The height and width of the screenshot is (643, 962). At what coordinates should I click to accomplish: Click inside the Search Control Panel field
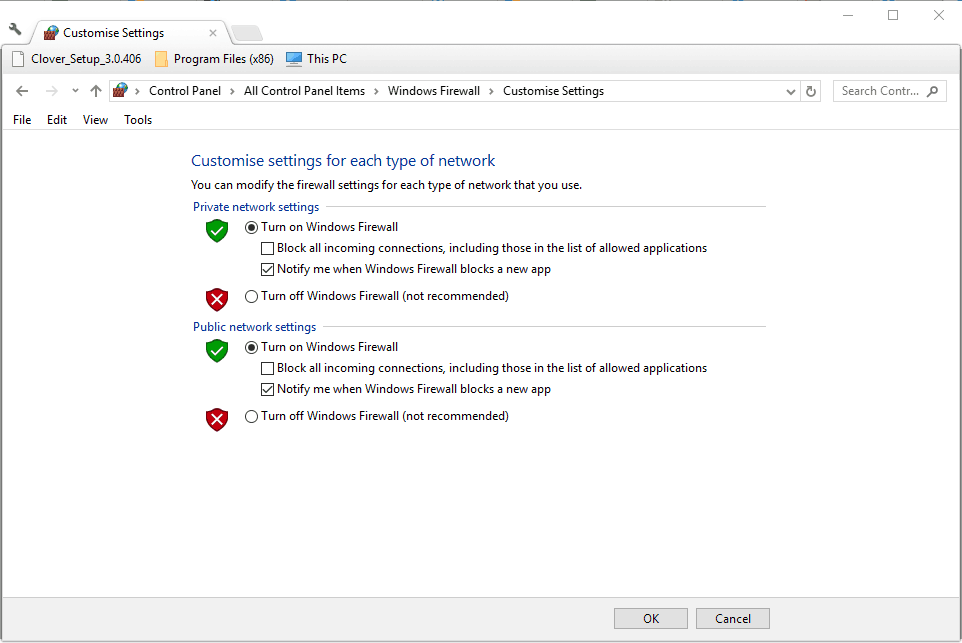888,90
